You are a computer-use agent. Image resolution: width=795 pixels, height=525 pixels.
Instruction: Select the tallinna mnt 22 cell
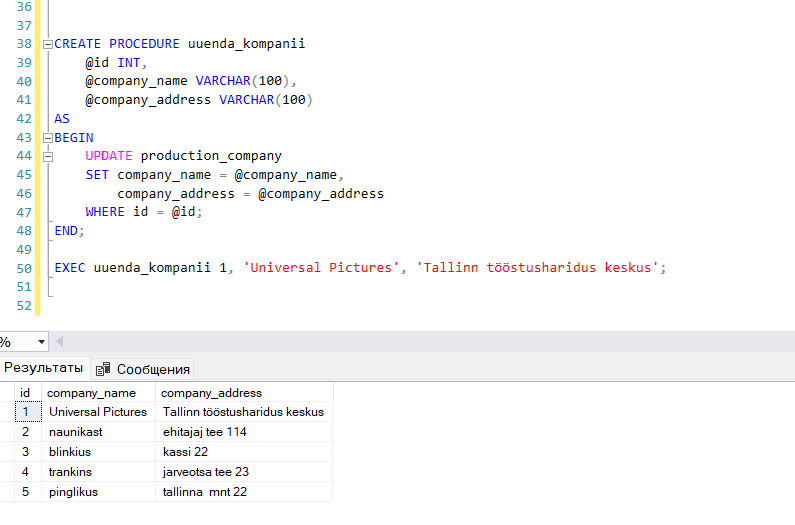[x=244, y=492]
